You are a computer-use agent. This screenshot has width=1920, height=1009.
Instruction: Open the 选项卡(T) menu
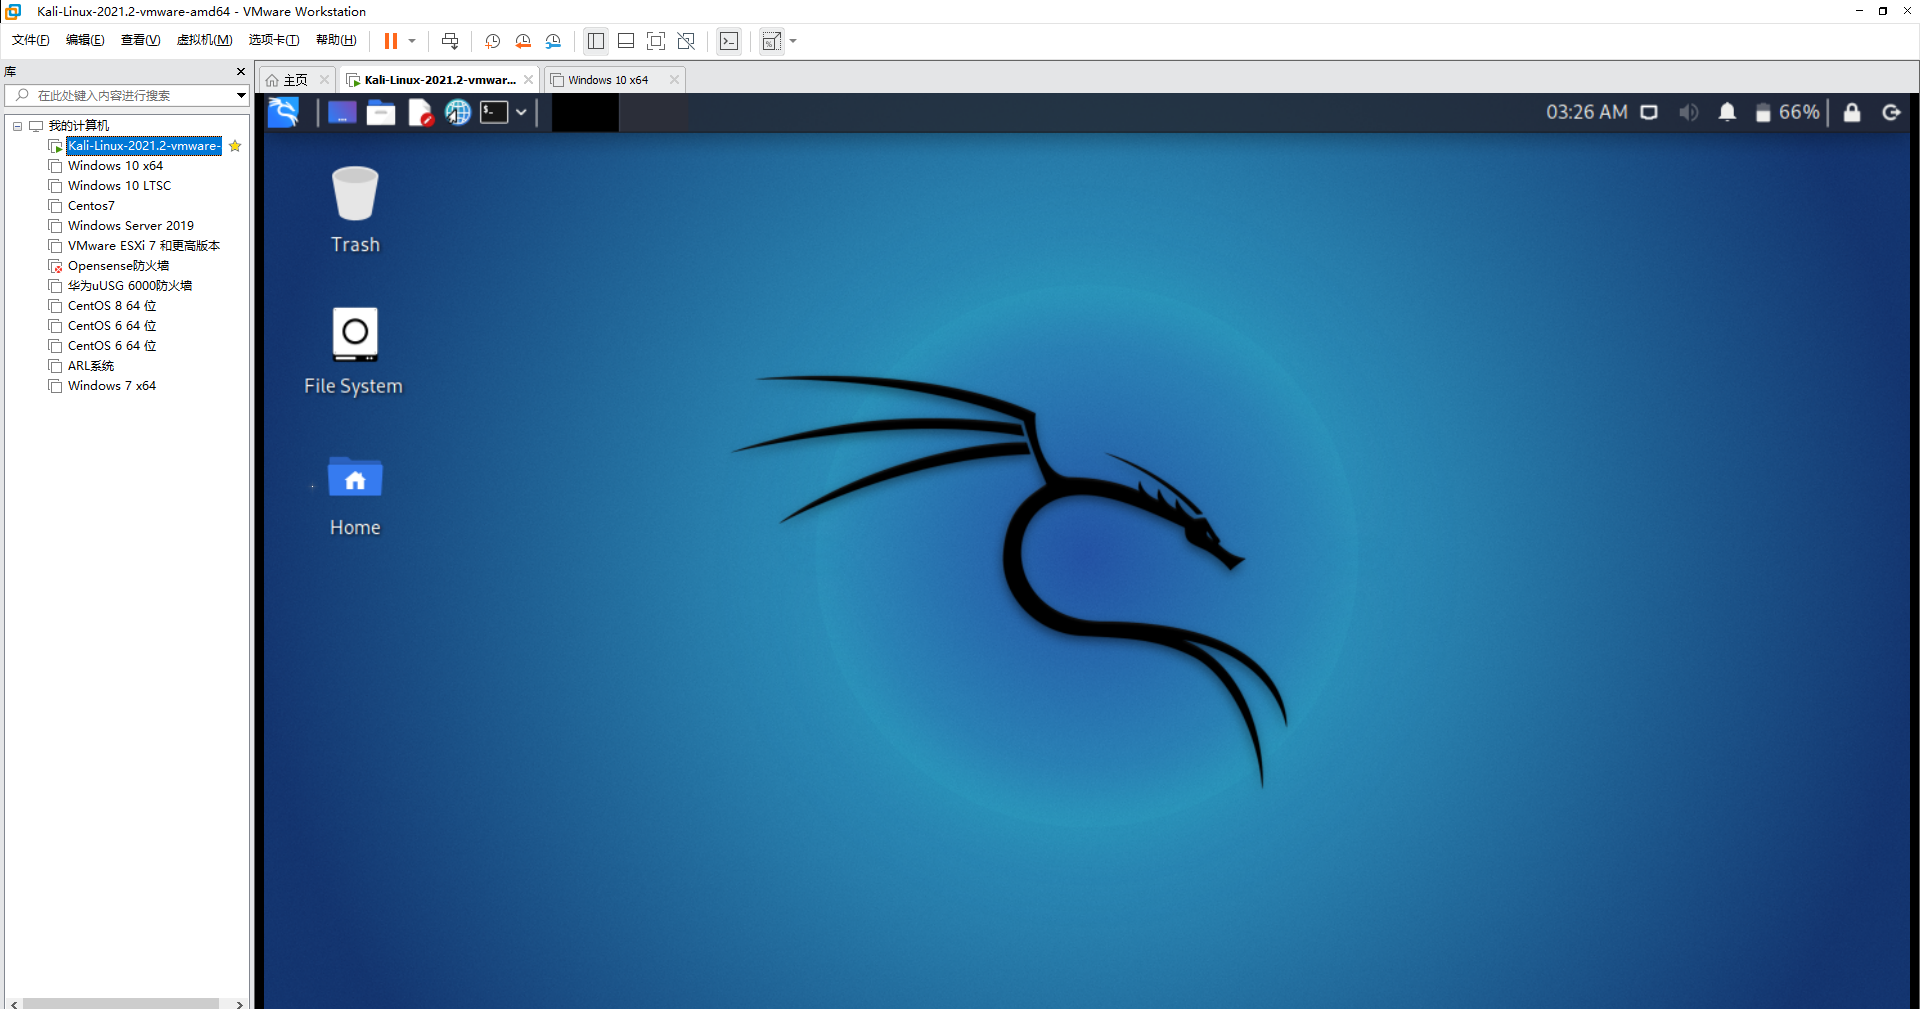pyautogui.click(x=274, y=40)
